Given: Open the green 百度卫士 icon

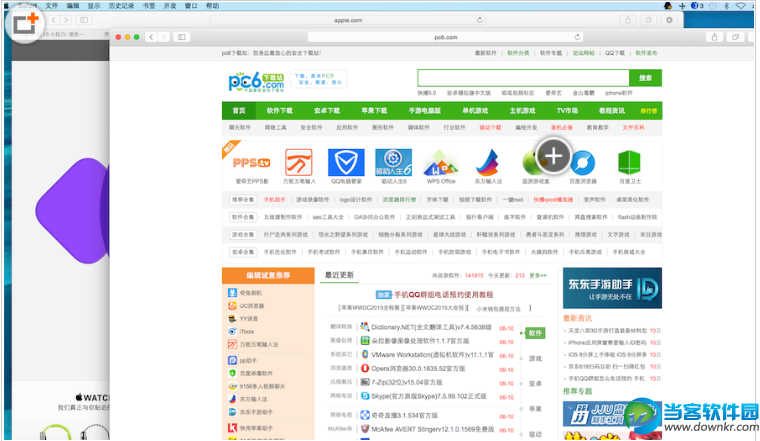Looking at the screenshot, I should pyautogui.click(x=629, y=162).
